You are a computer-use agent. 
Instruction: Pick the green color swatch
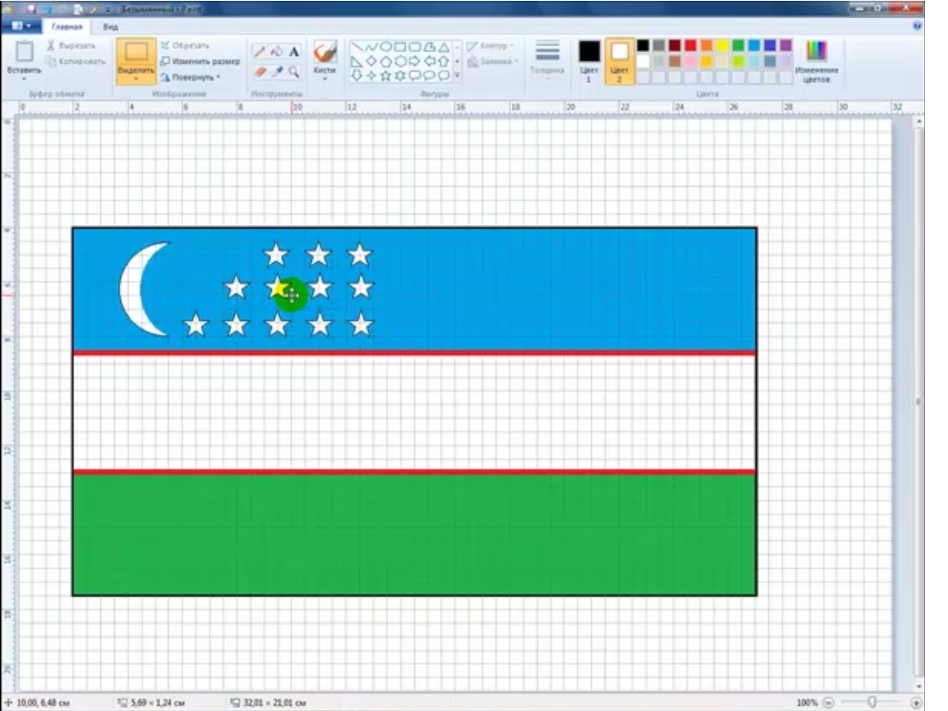(x=738, y=45)
